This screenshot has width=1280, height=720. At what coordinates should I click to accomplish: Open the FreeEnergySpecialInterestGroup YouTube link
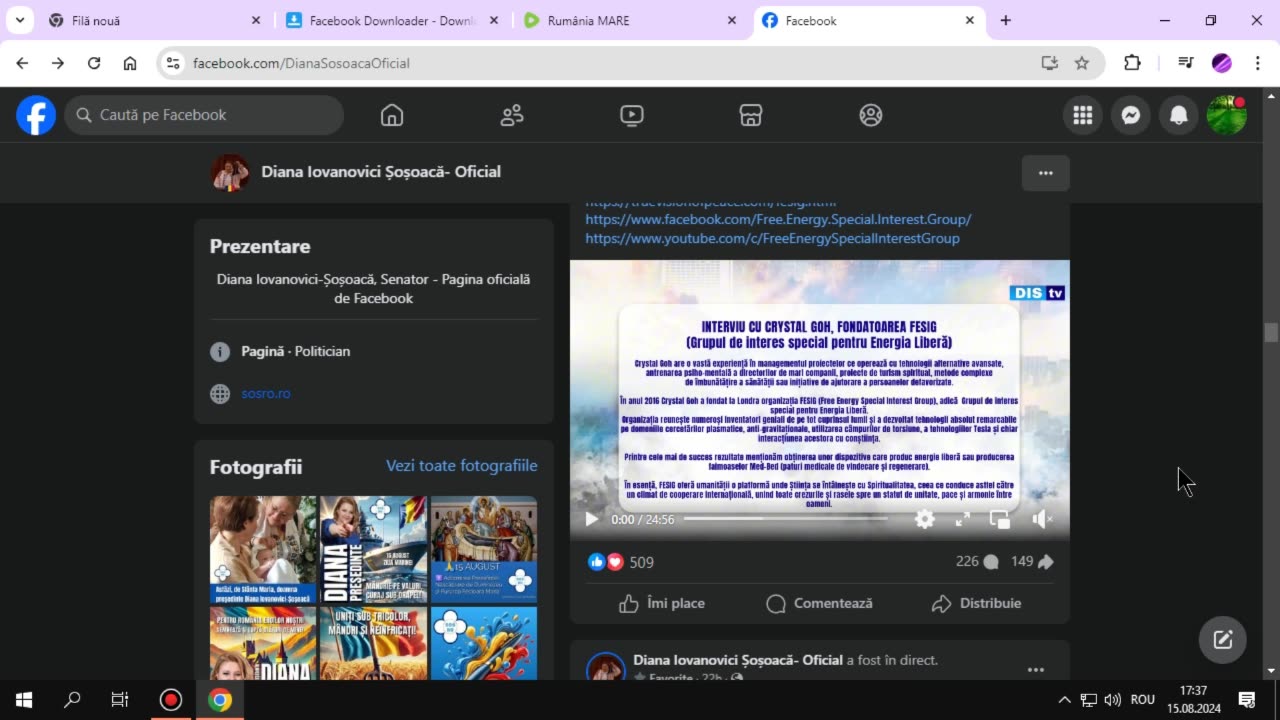tap(772, 239)
